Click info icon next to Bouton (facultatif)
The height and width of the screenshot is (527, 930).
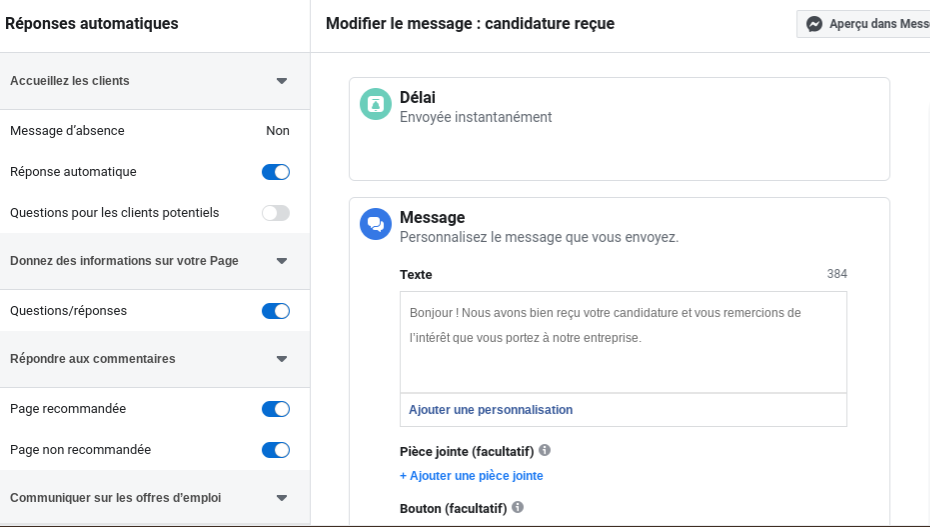tap(517, 507)
